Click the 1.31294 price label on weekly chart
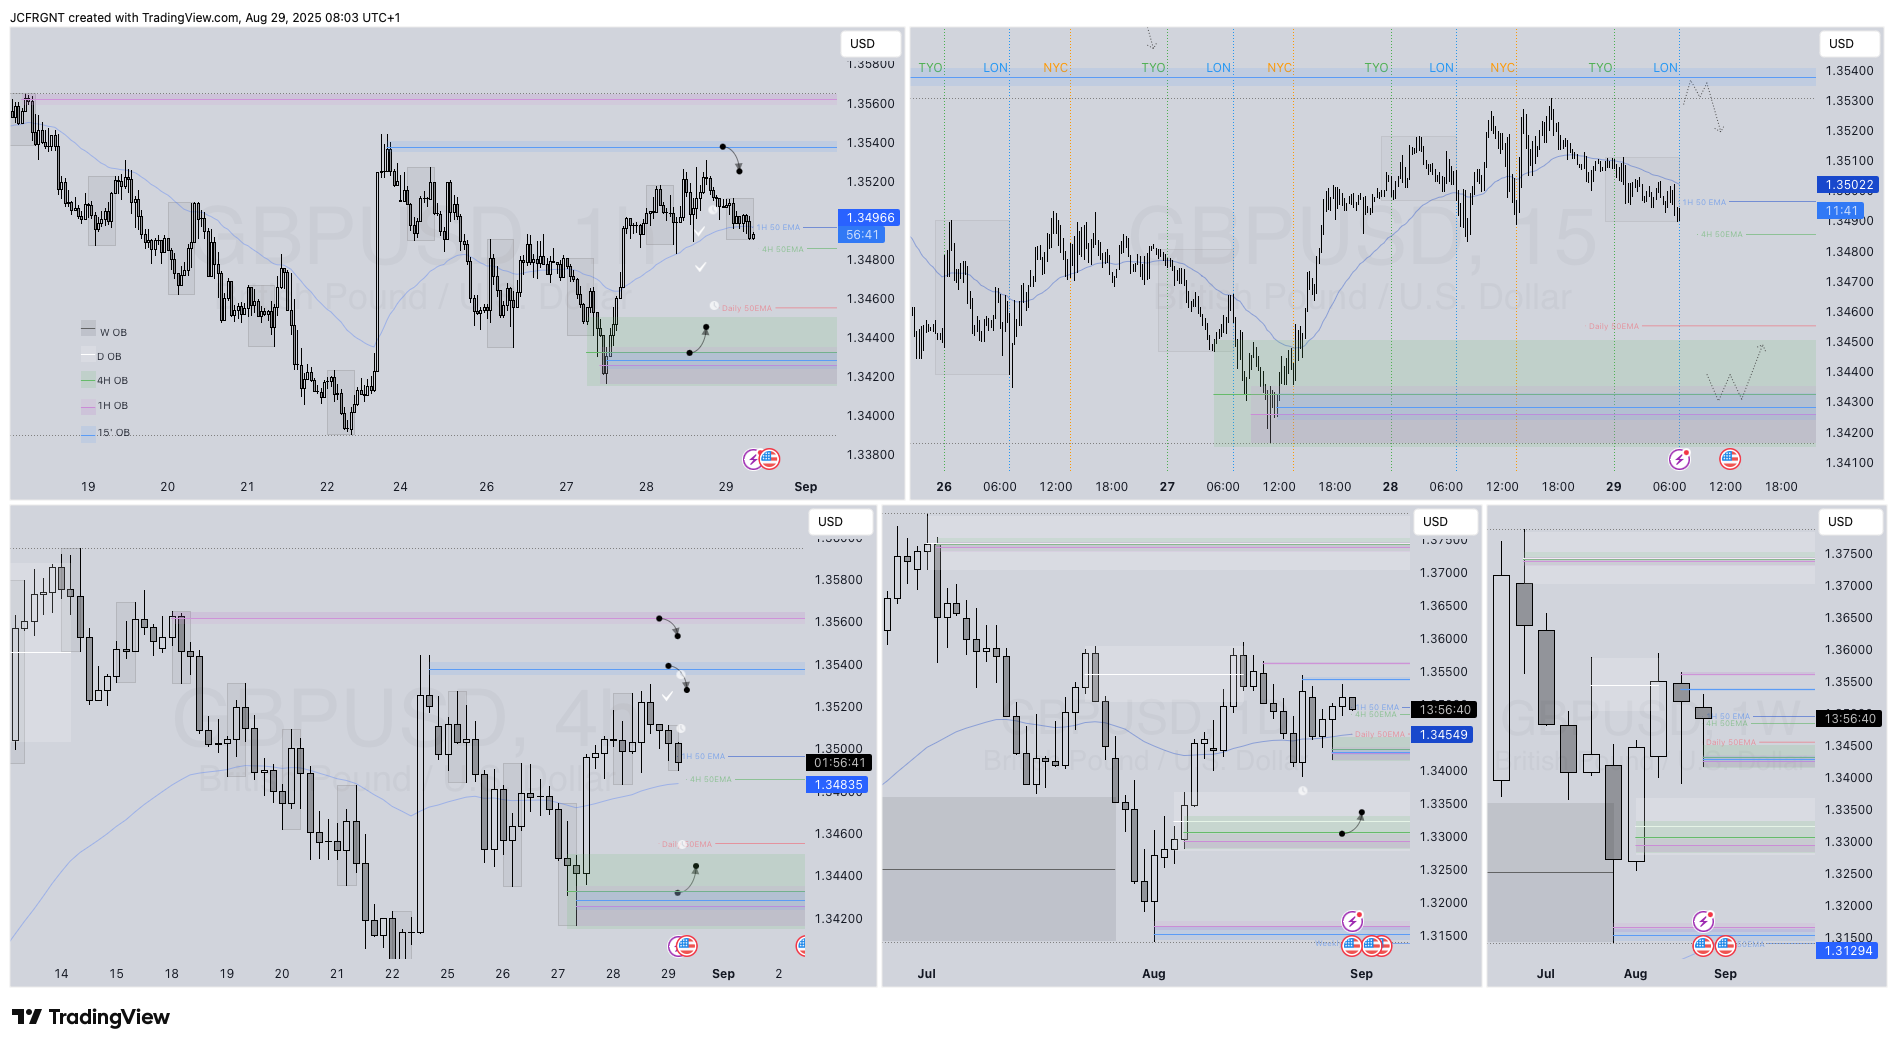Screen dimensions: 1897x1047 [x=1848, y=951]
